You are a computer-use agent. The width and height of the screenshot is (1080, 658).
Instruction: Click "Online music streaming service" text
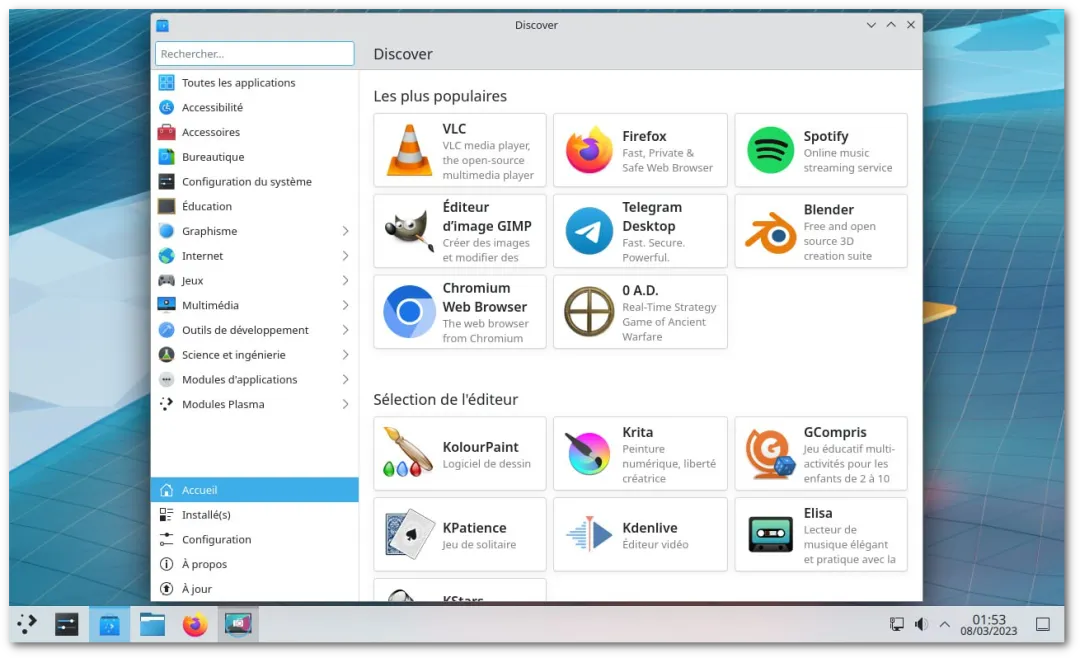(x=847, y=161)
